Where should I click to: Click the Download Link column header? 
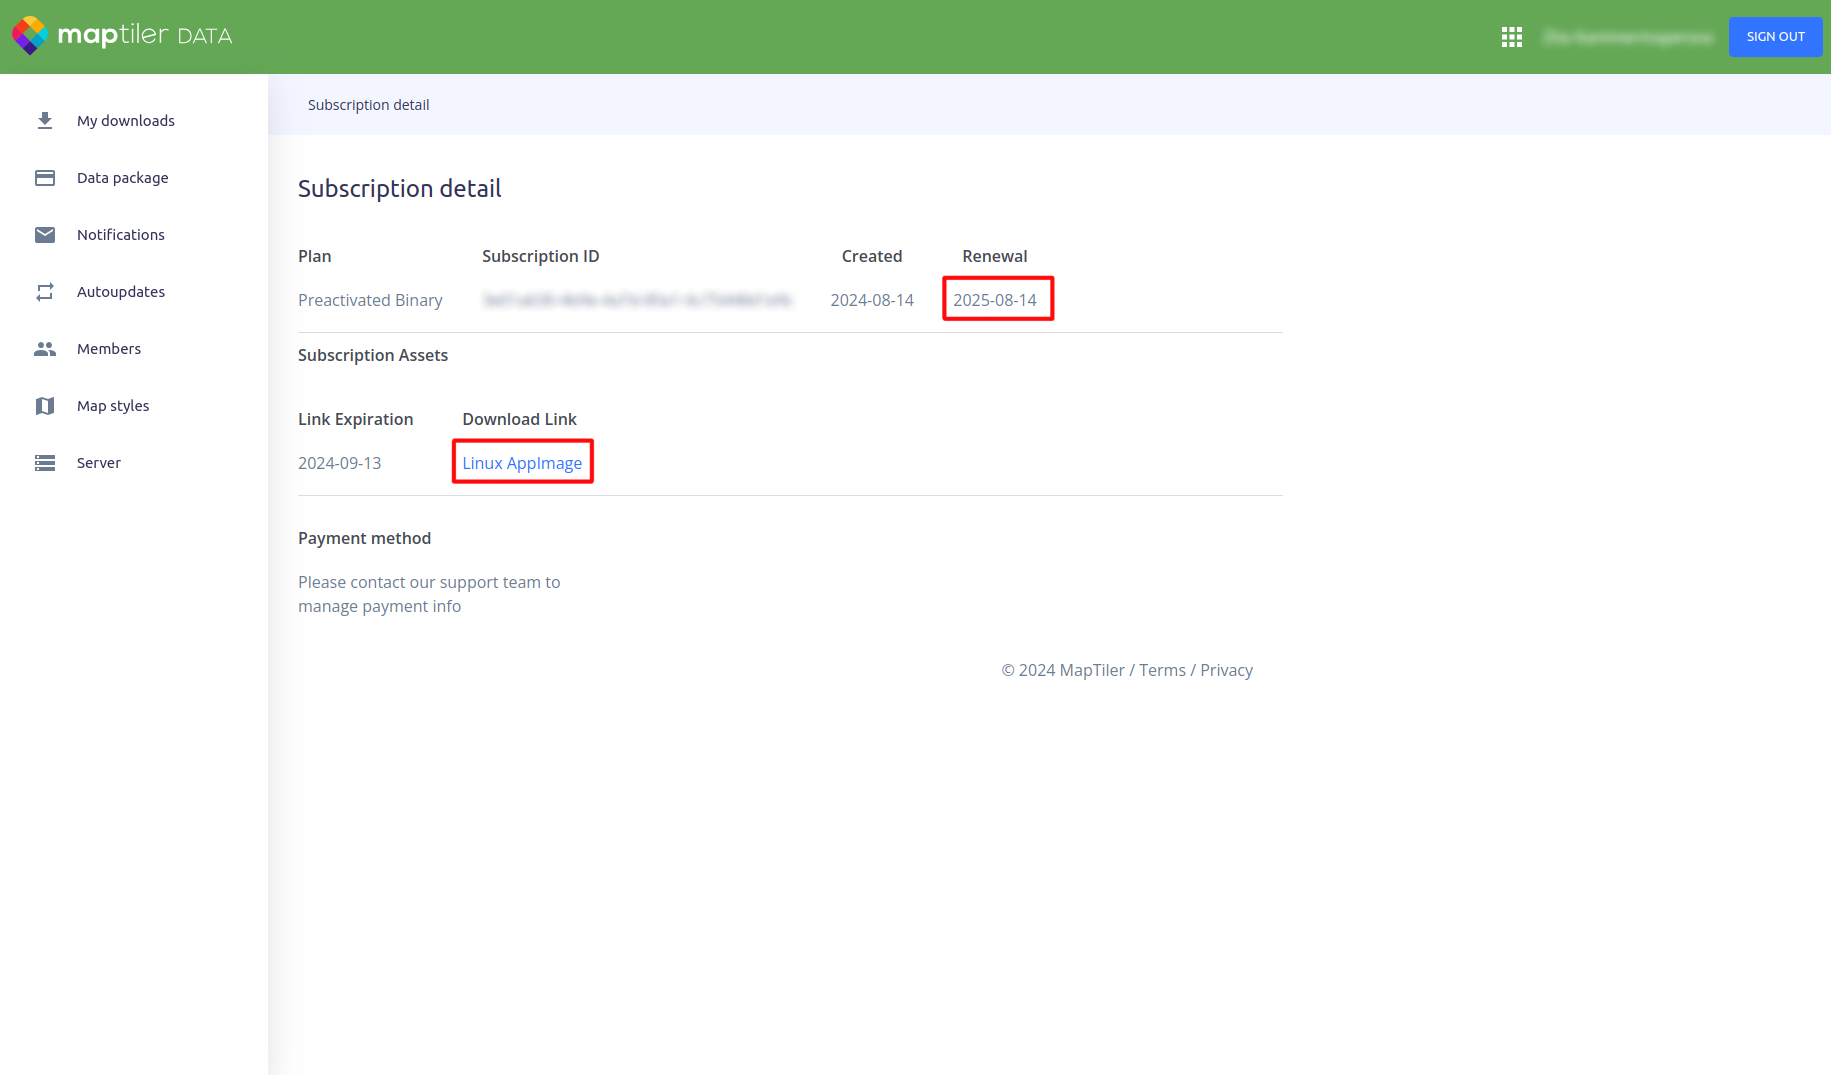point(520,419)
